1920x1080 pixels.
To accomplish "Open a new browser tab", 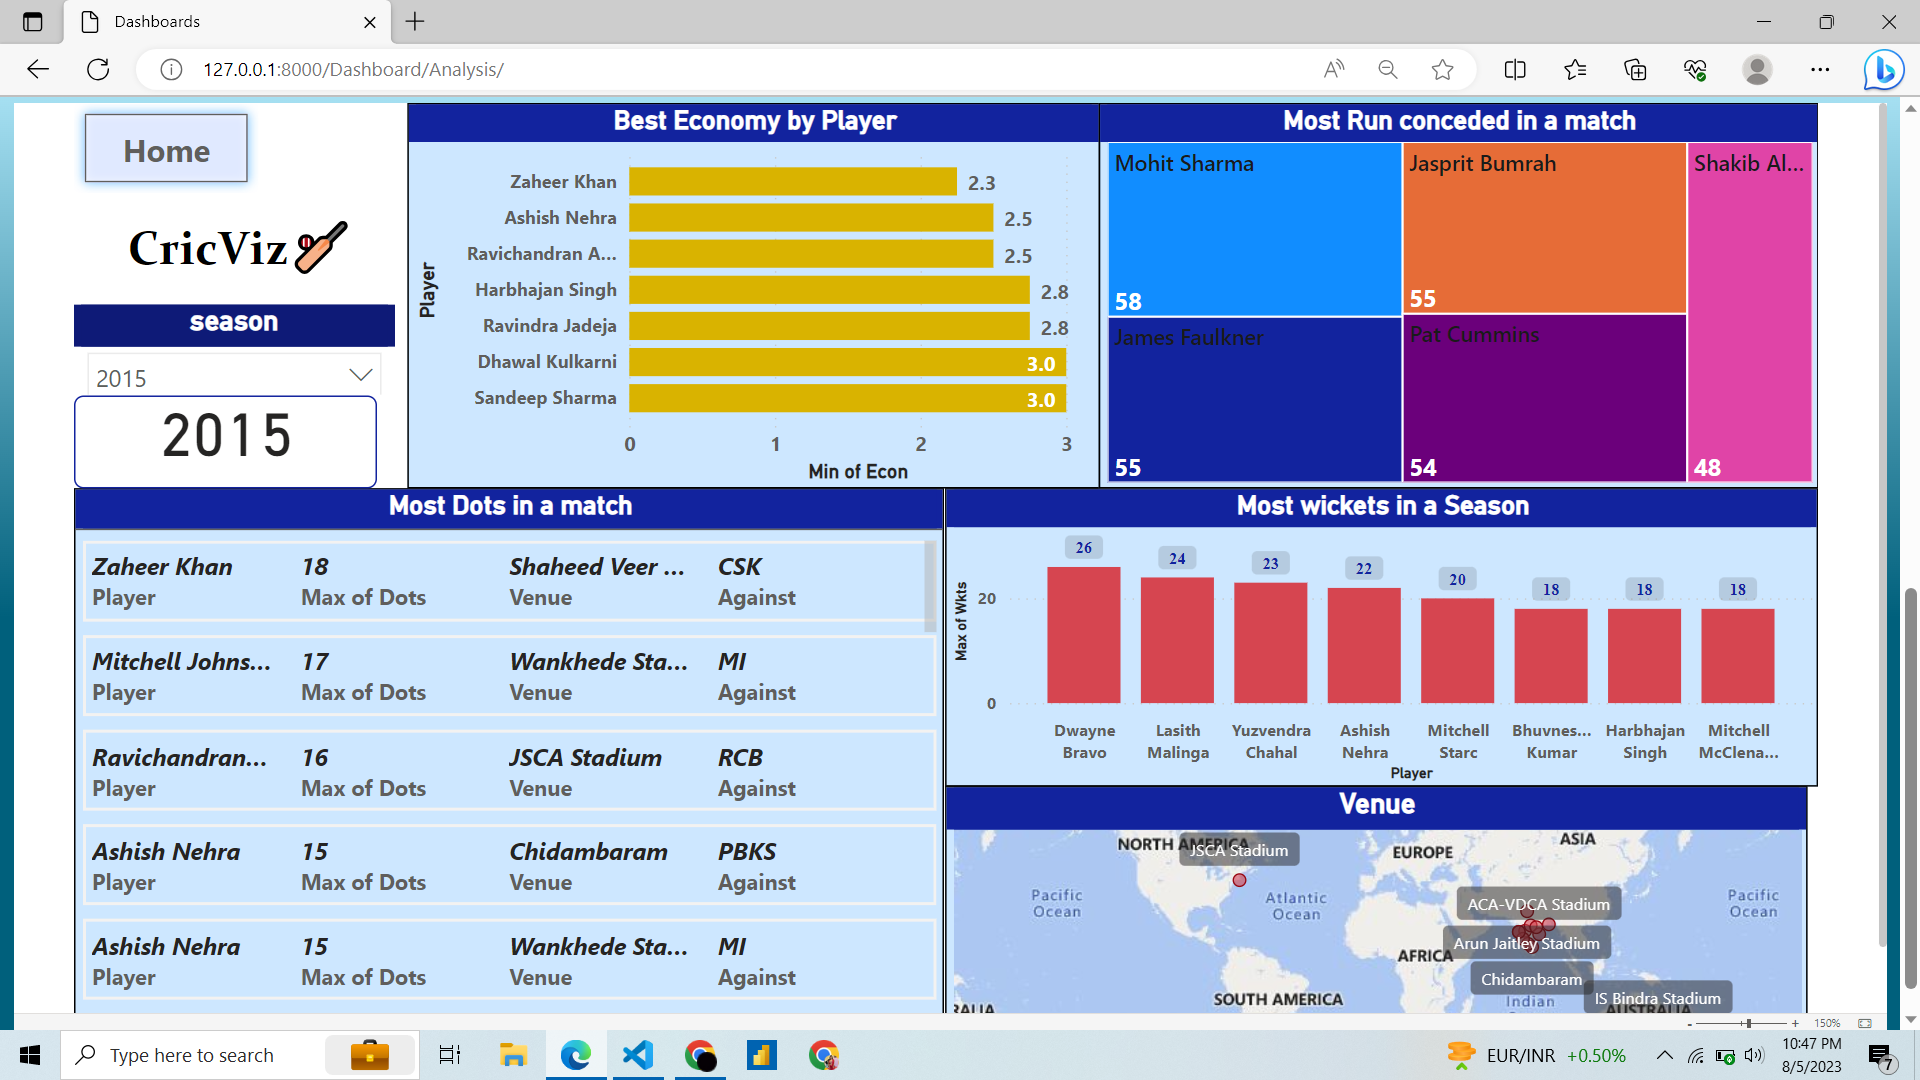I will [x=415, y=21].
